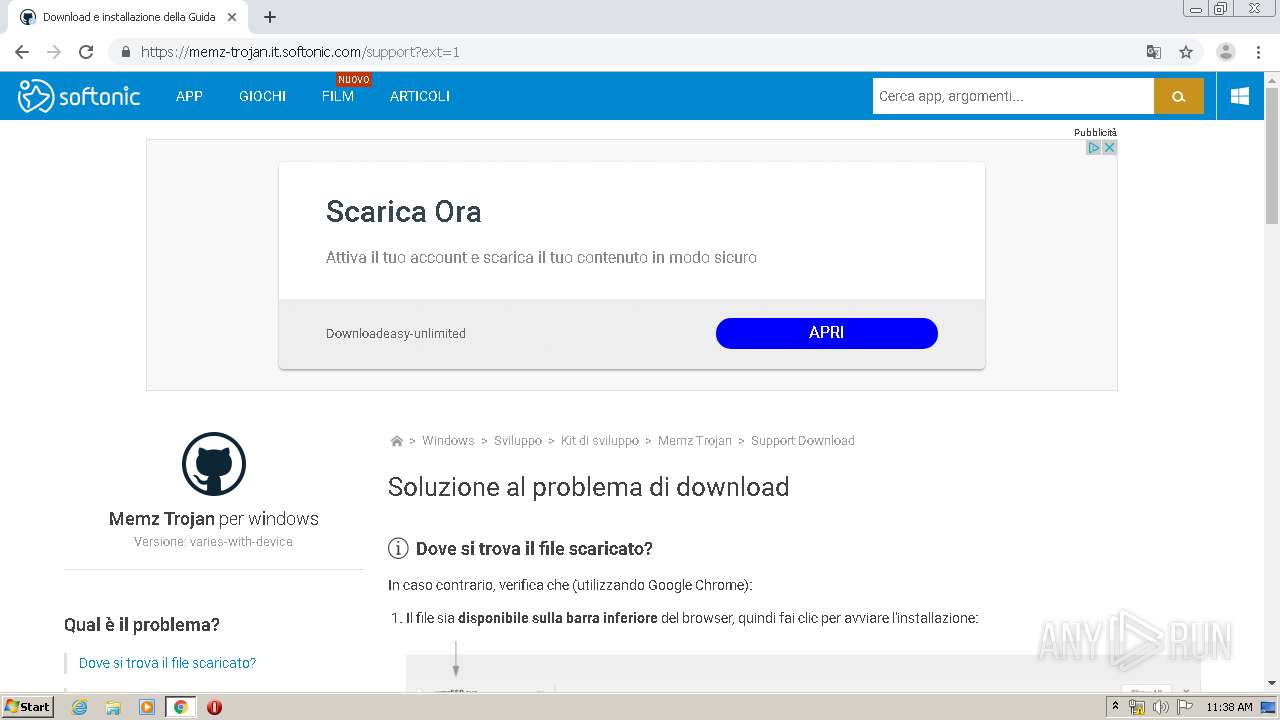The height and width of the screenshot is (720, 1280).
Task: Open the Memz Trojan per windows title
Action: [214, 518]
